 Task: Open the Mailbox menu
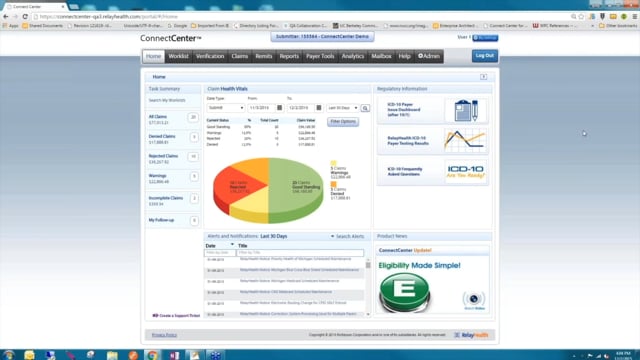coord(381,56)
